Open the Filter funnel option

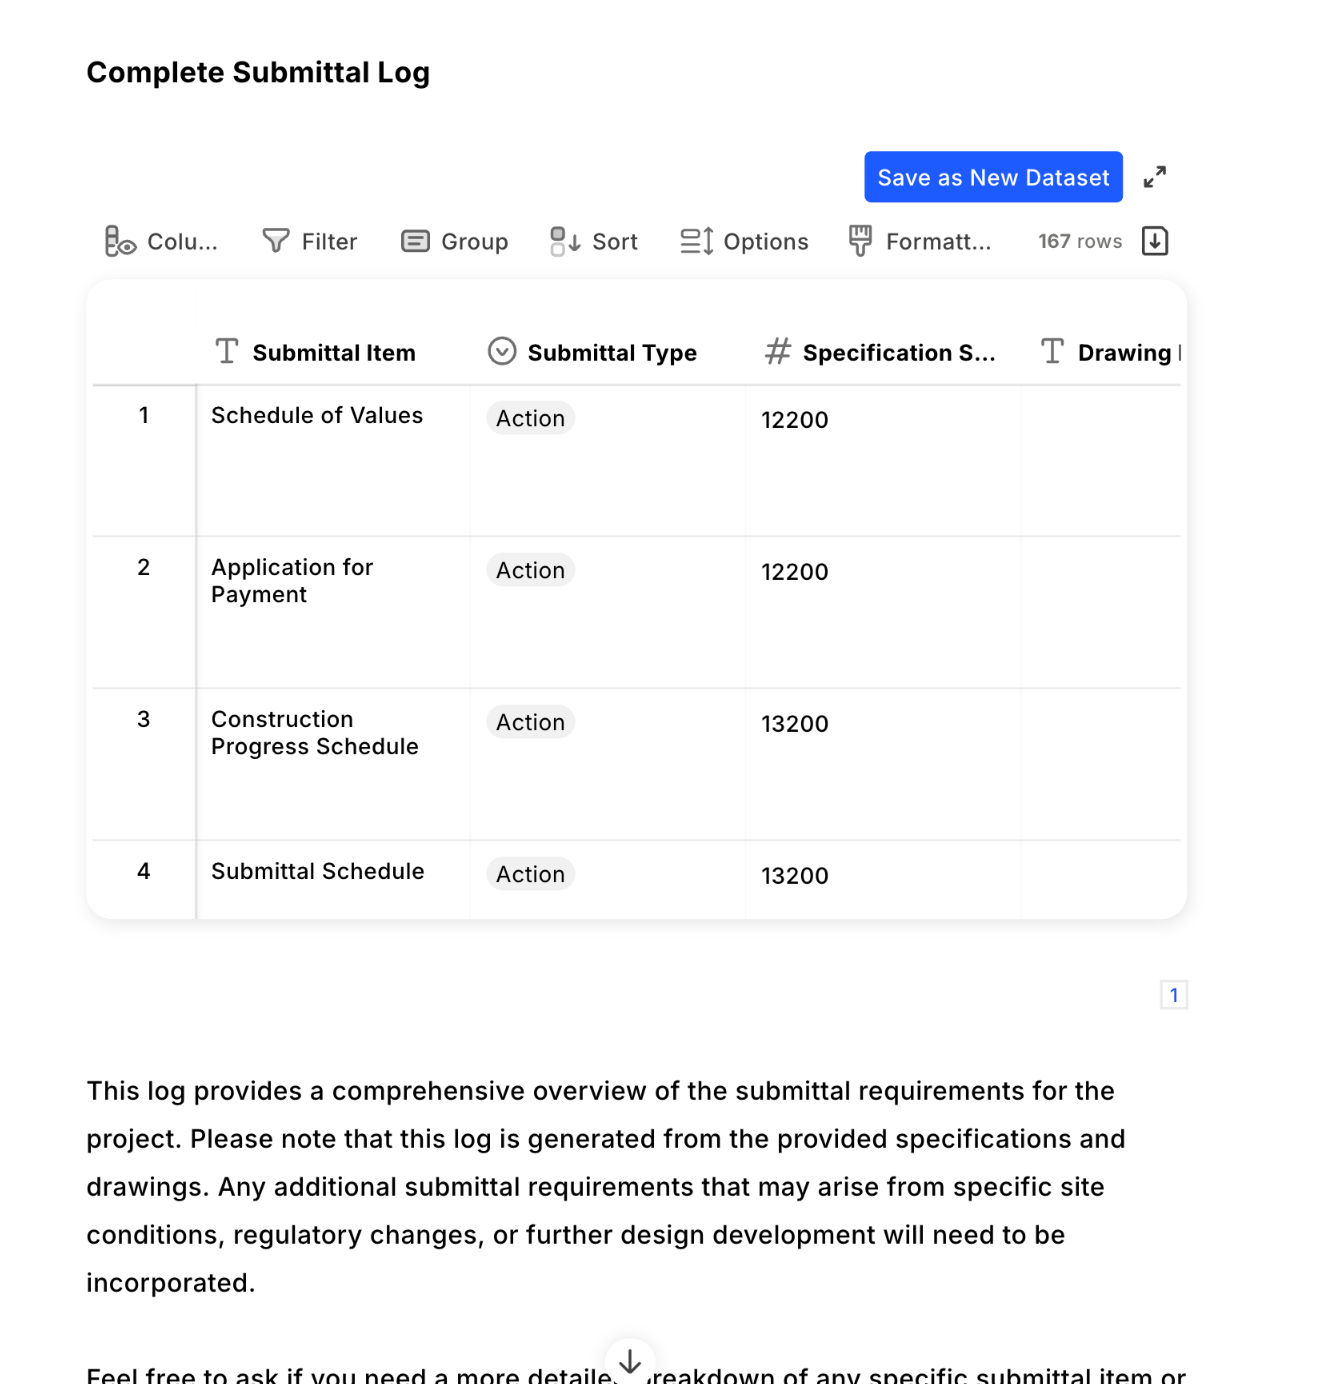(309, 241)
